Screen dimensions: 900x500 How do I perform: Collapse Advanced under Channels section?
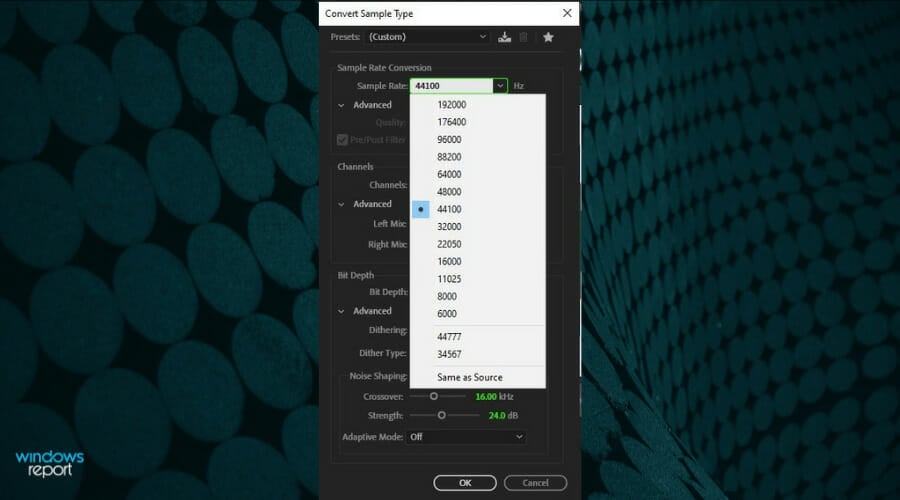pos(341,204)
